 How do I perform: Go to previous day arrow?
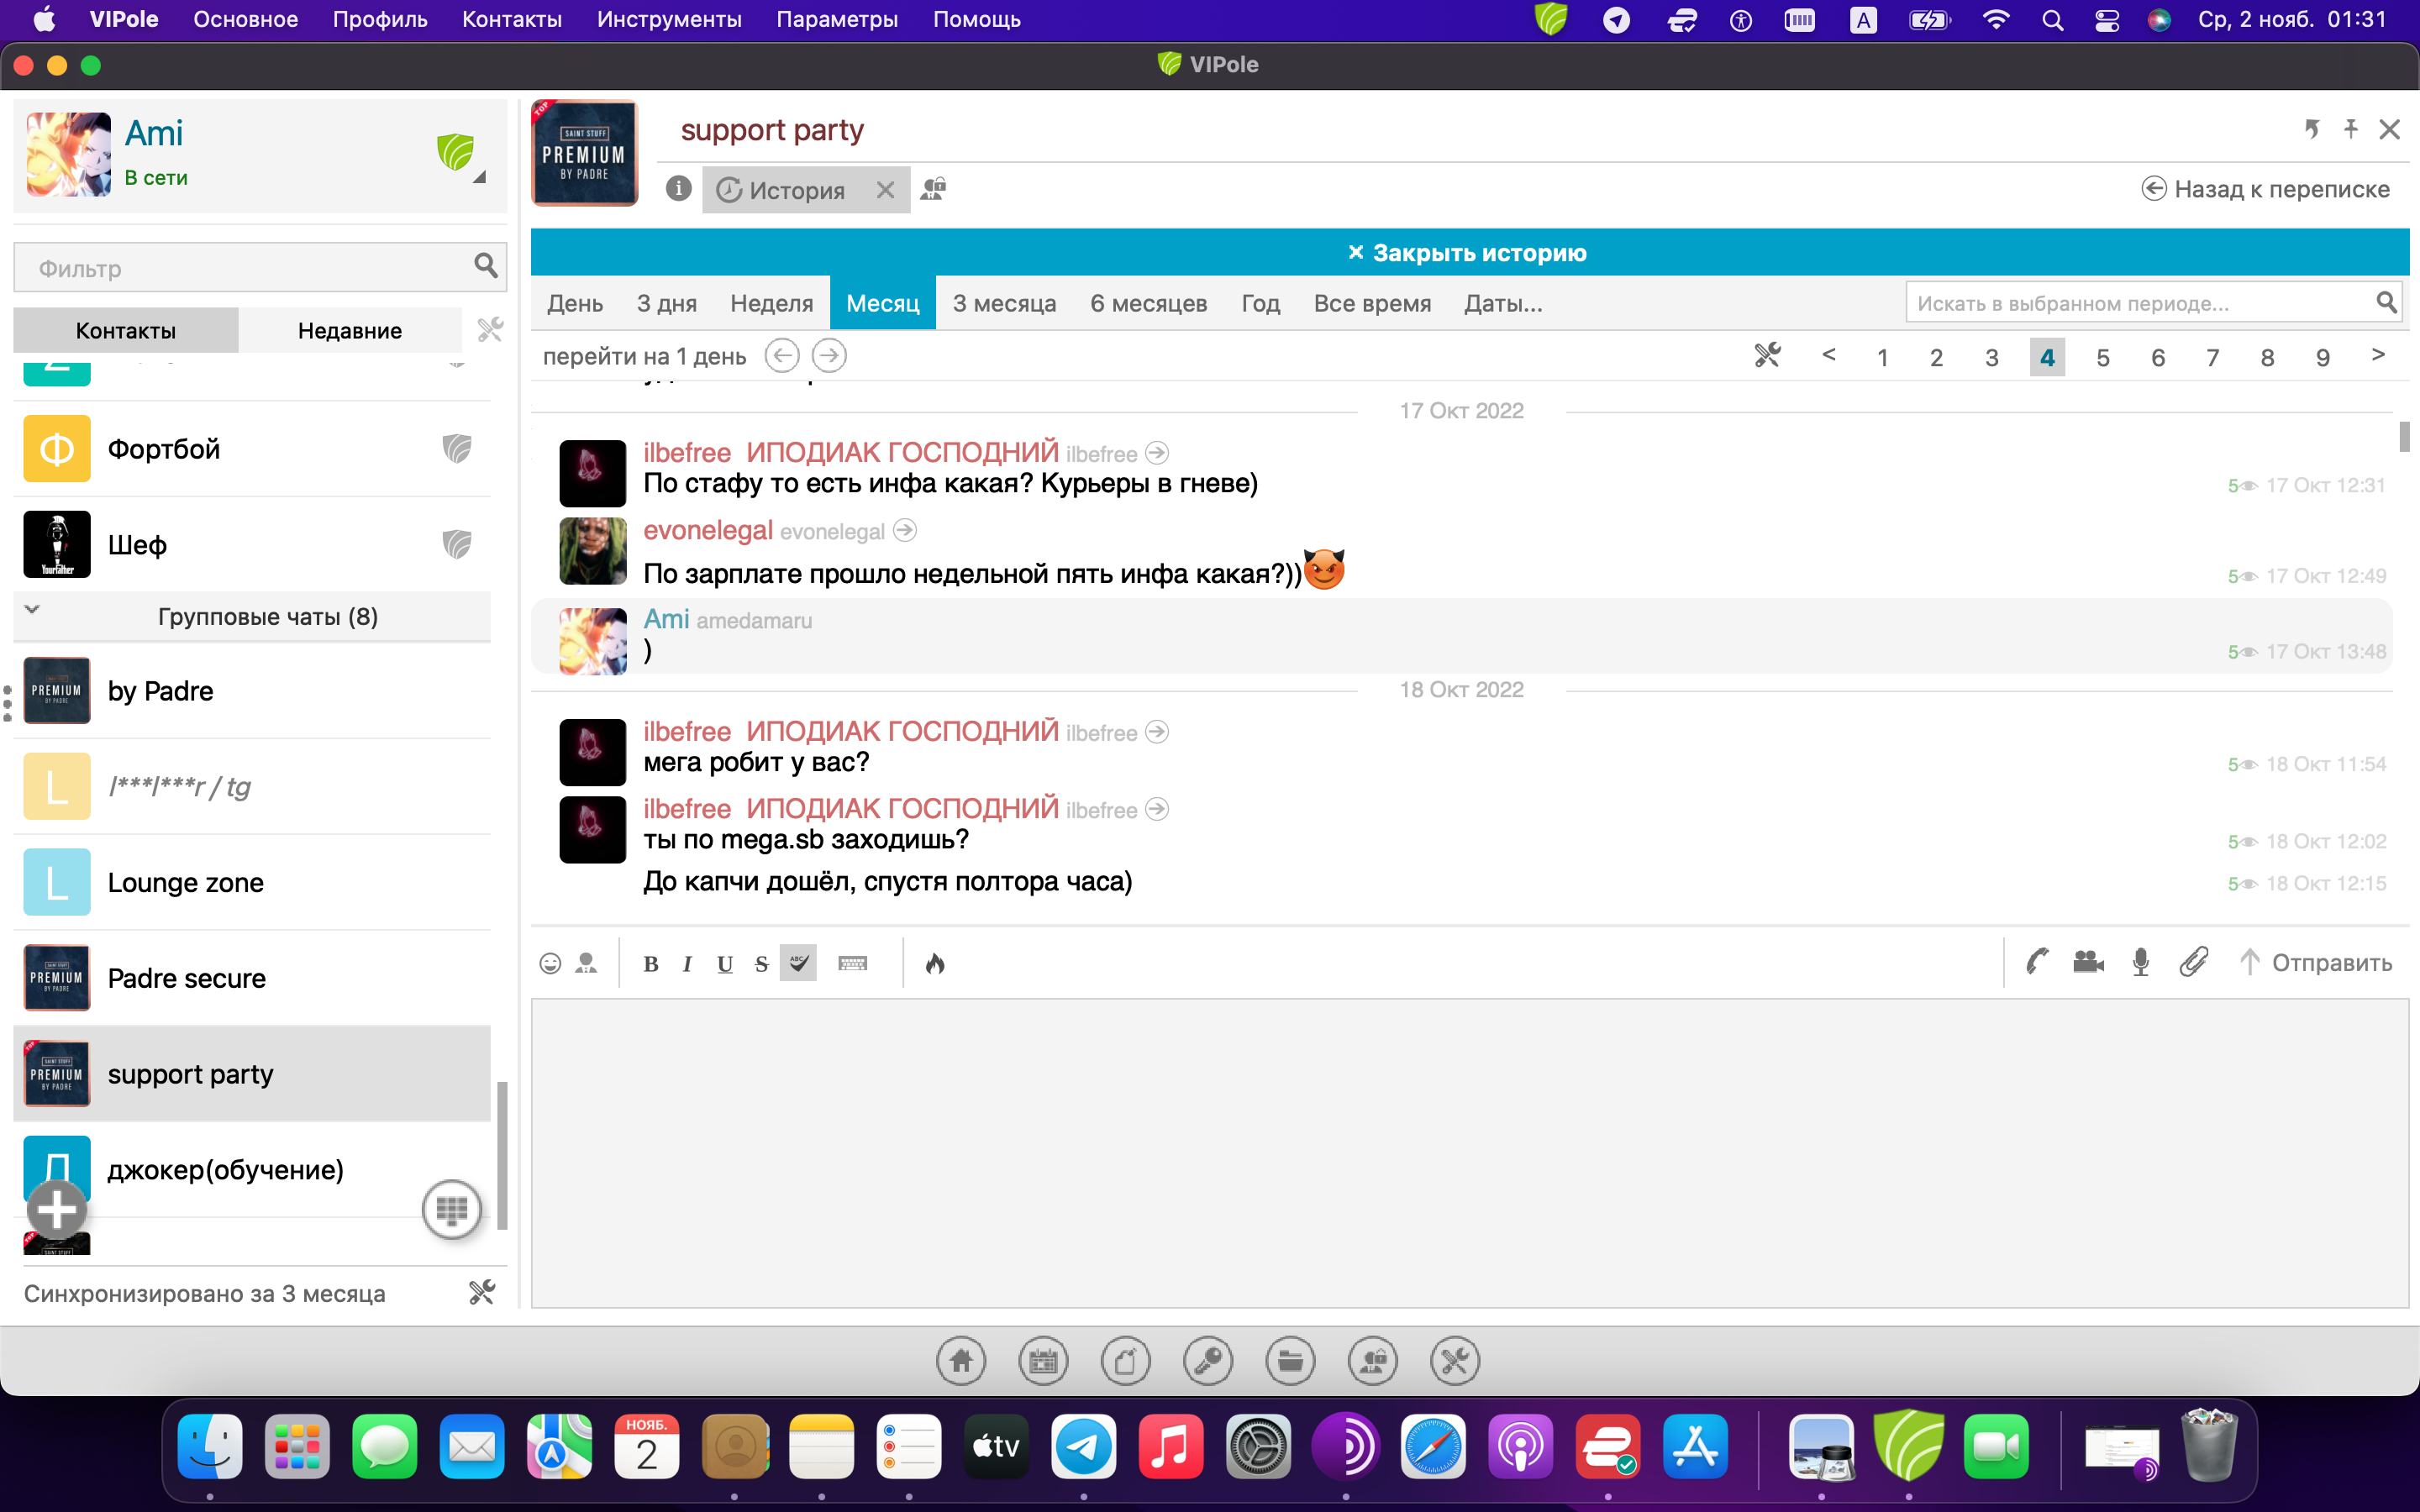pyautogui.click(x=782, y=356)
